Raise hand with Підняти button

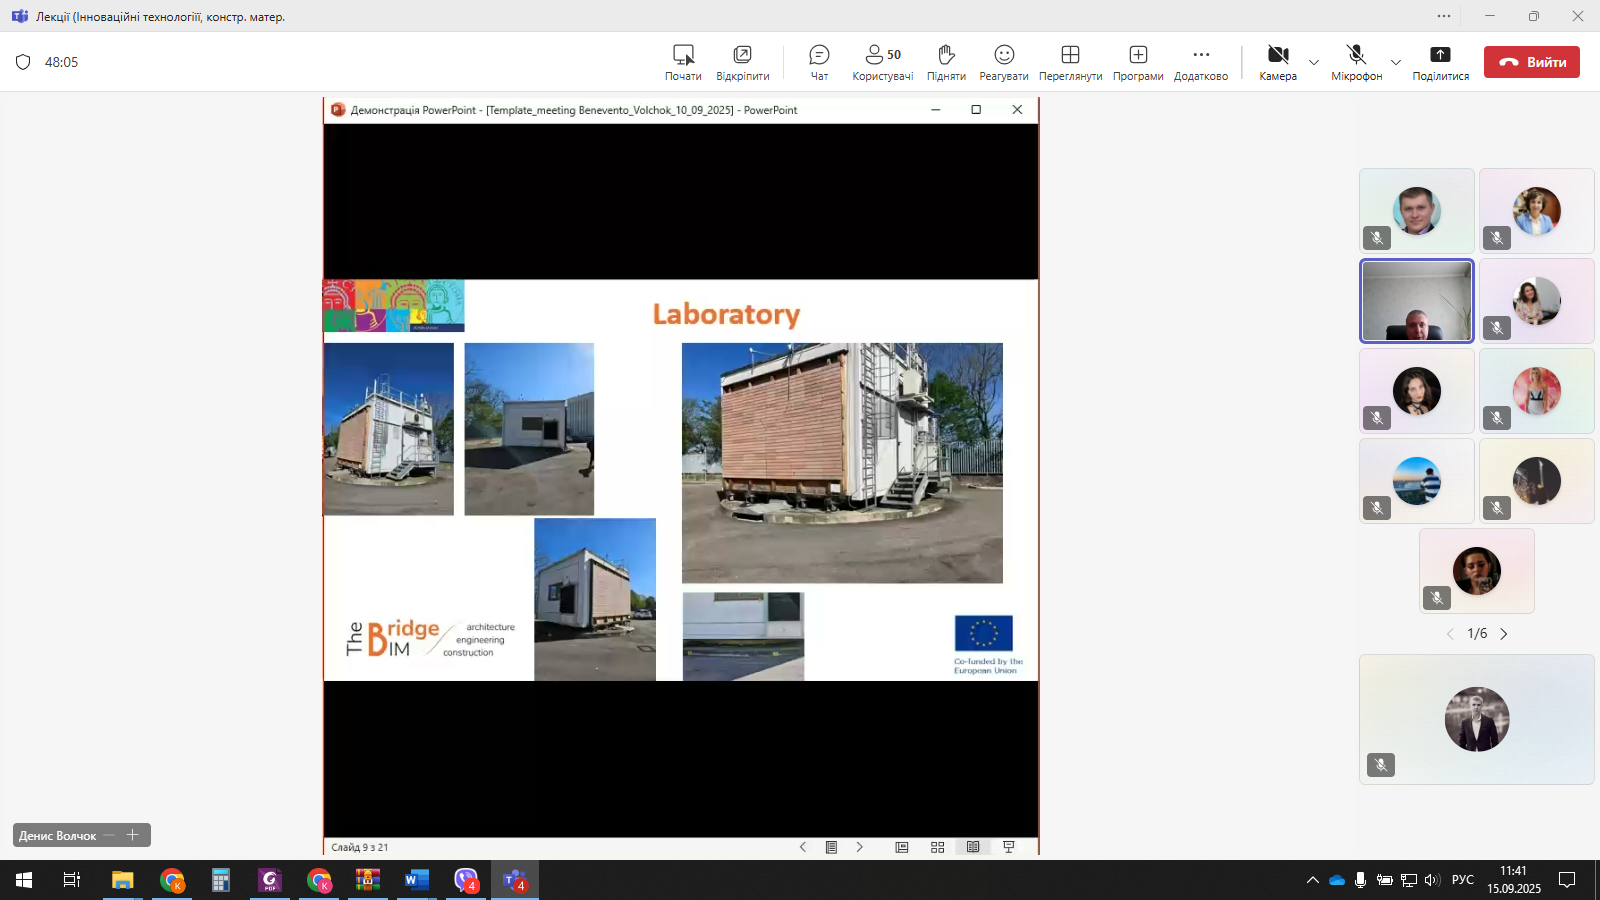[946, 62]
